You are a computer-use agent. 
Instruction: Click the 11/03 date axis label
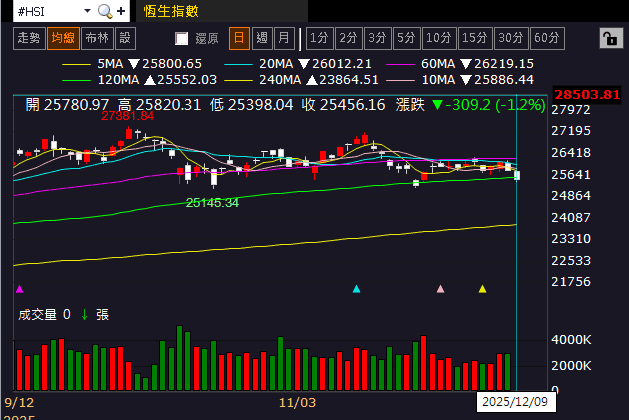tap(297, 402)
